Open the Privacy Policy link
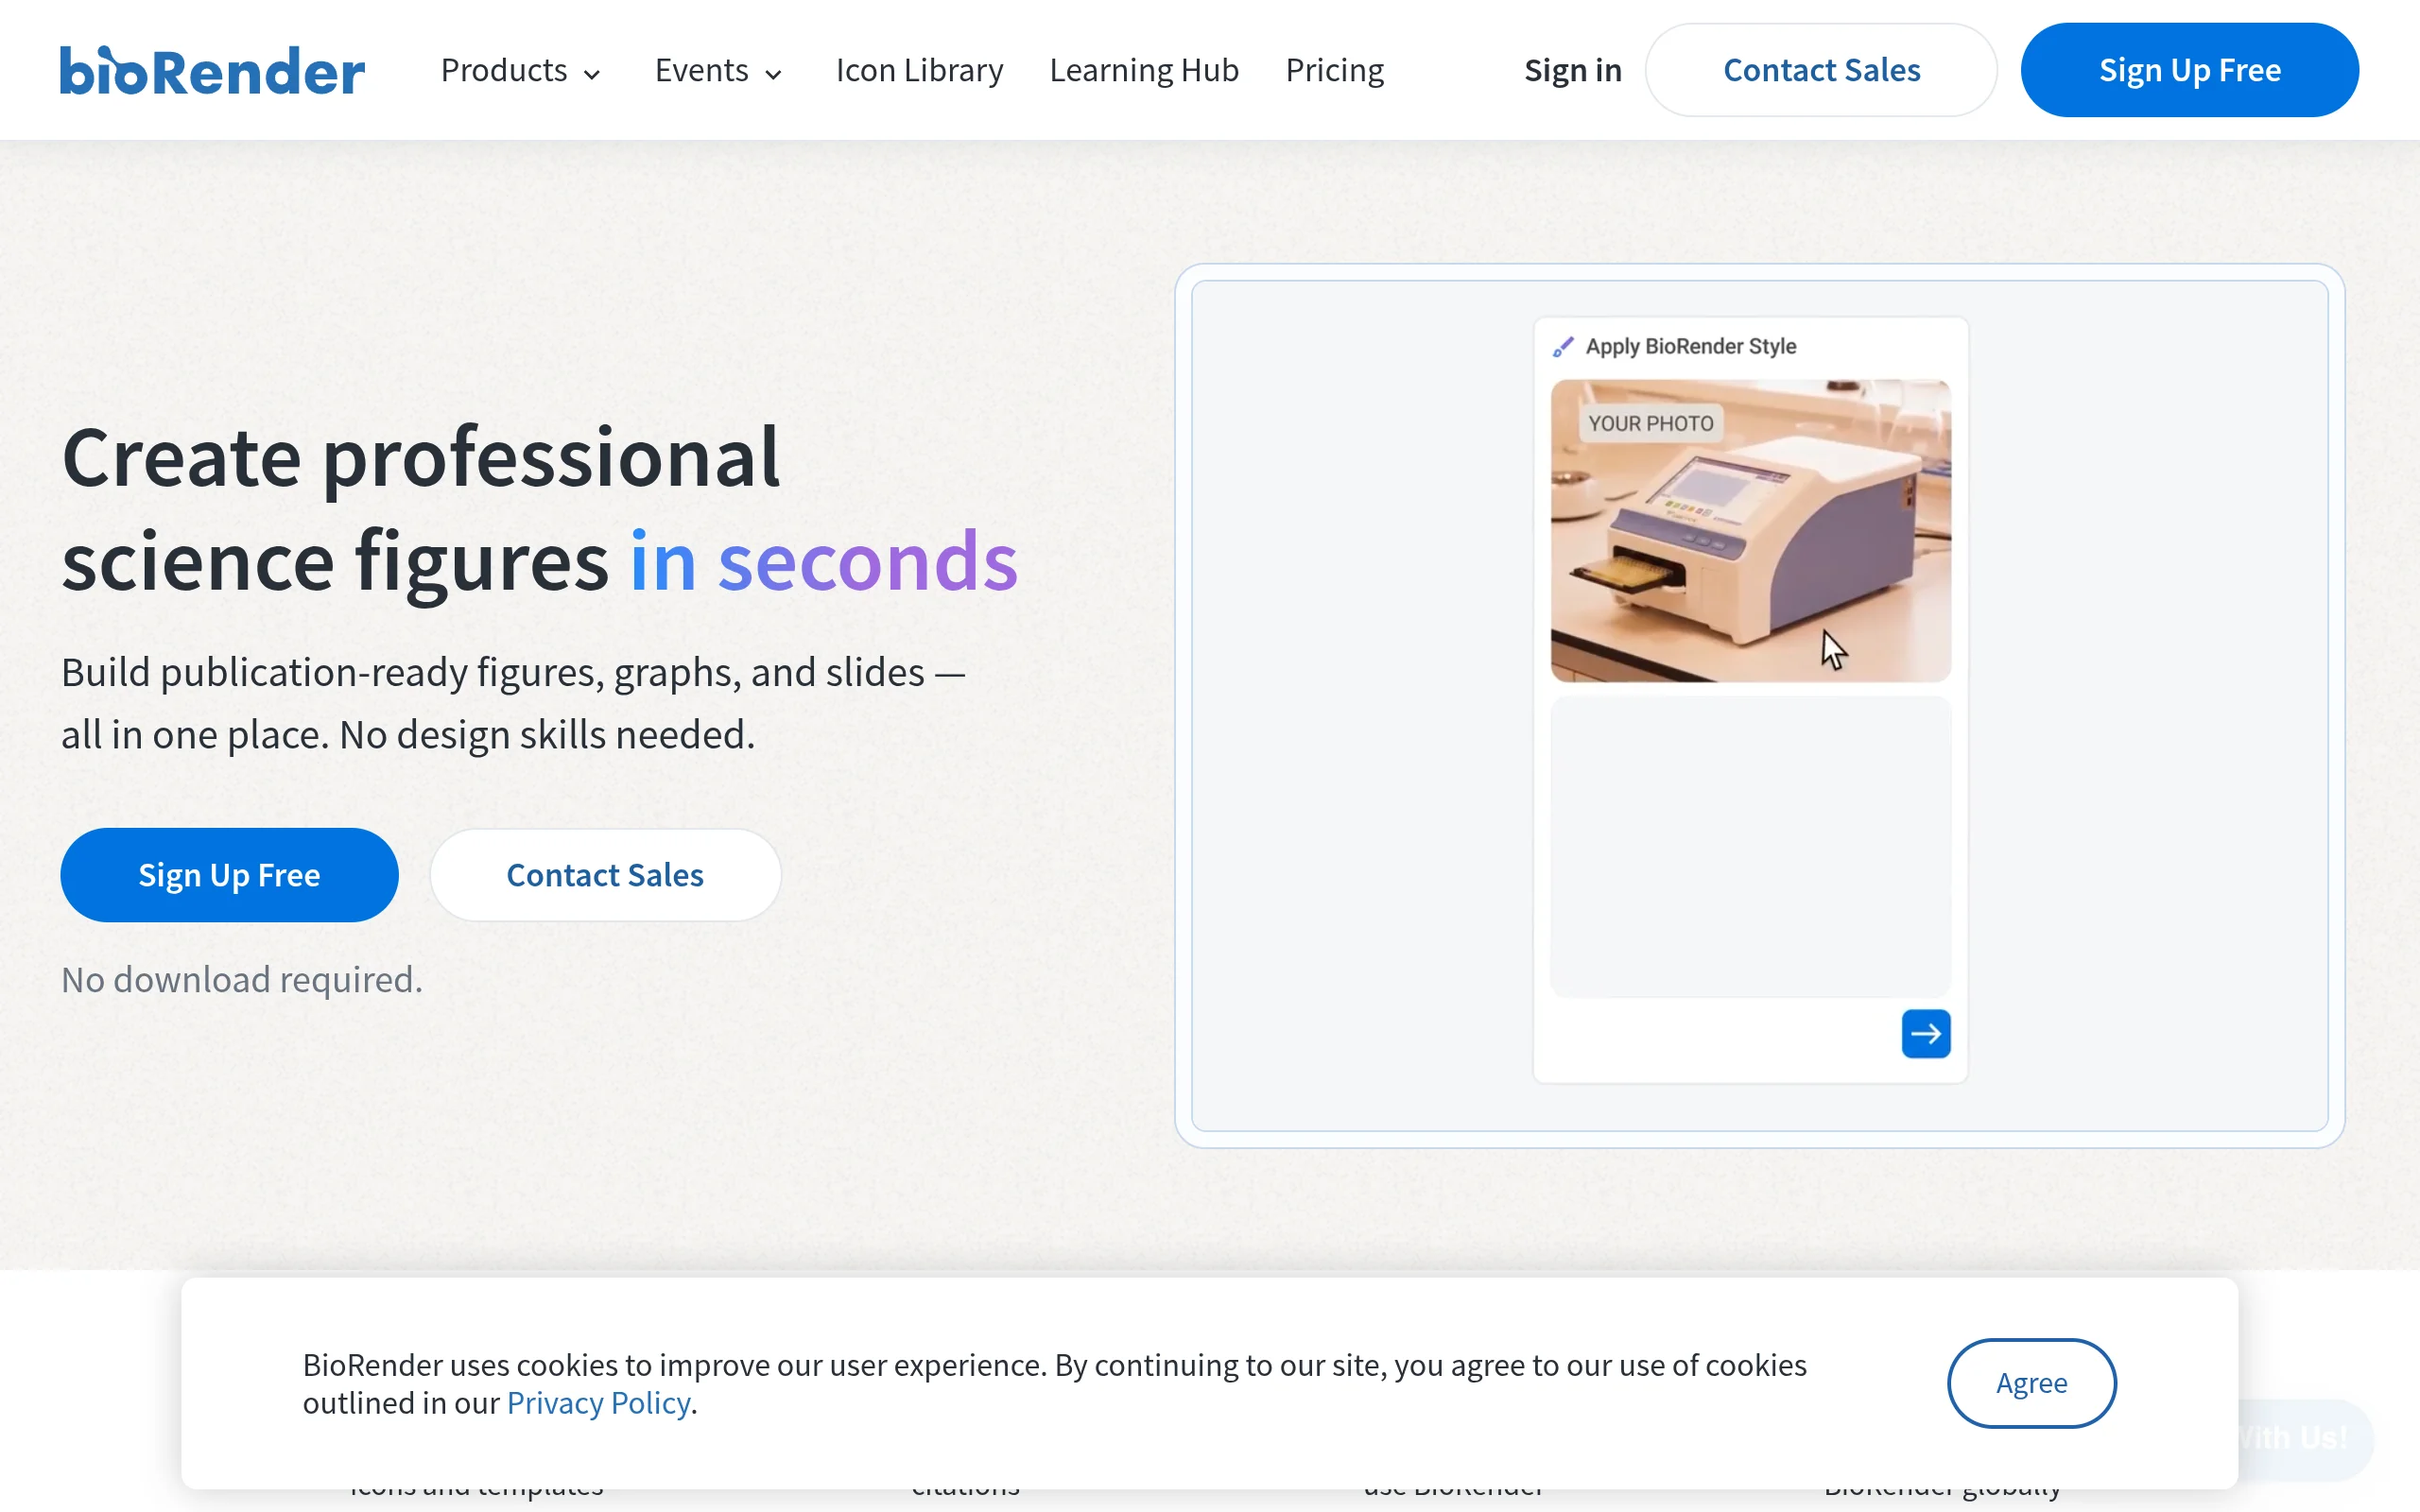The height and width of the screenshot is (1512, 2420). pos(598,1403)
